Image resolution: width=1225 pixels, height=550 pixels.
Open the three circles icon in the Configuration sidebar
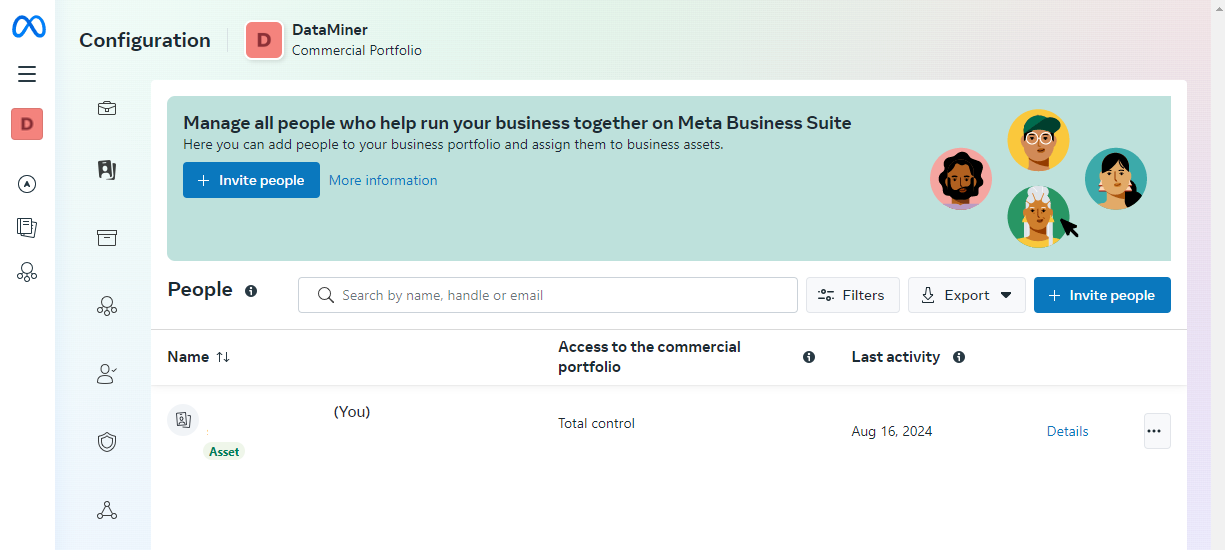coord(107,306)
